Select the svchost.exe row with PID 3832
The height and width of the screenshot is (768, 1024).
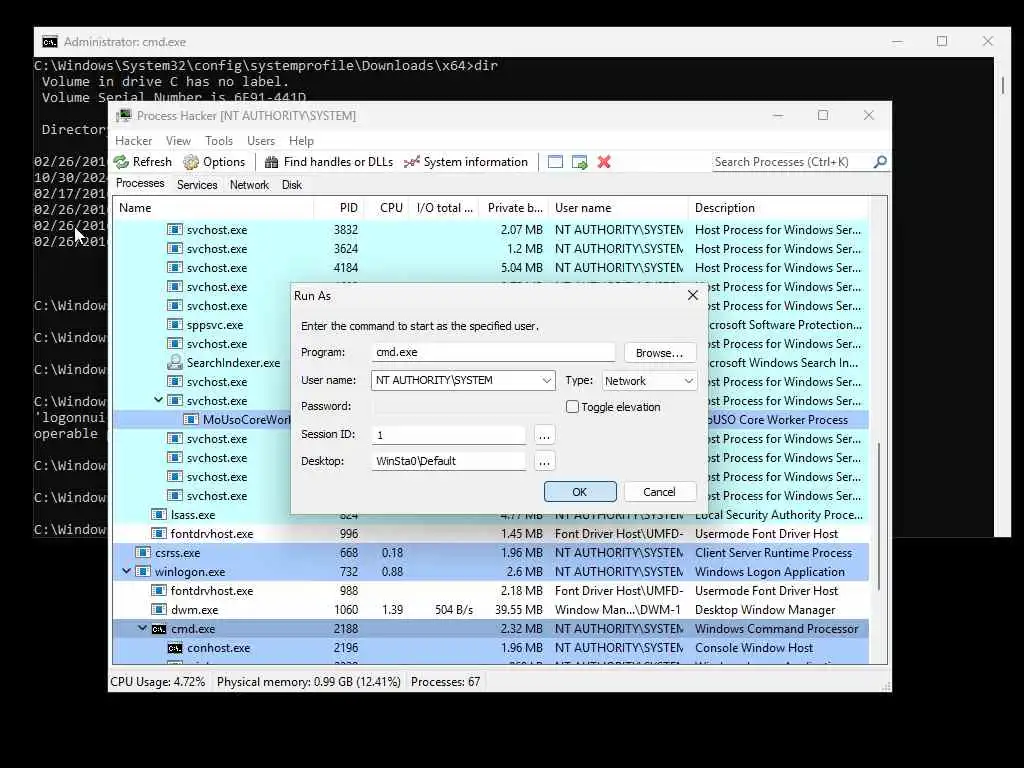(x=491, y=230)
